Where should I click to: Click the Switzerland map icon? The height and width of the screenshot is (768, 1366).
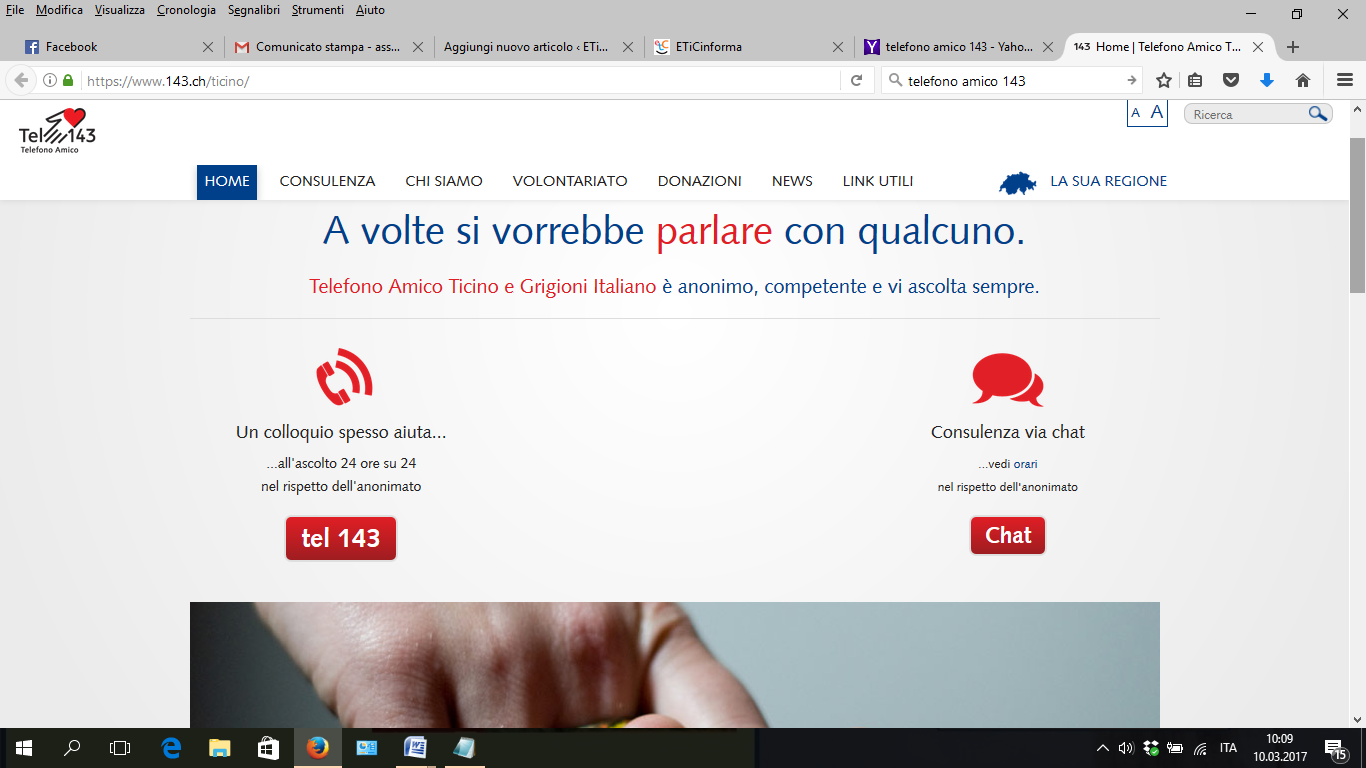pos(1017,182)
